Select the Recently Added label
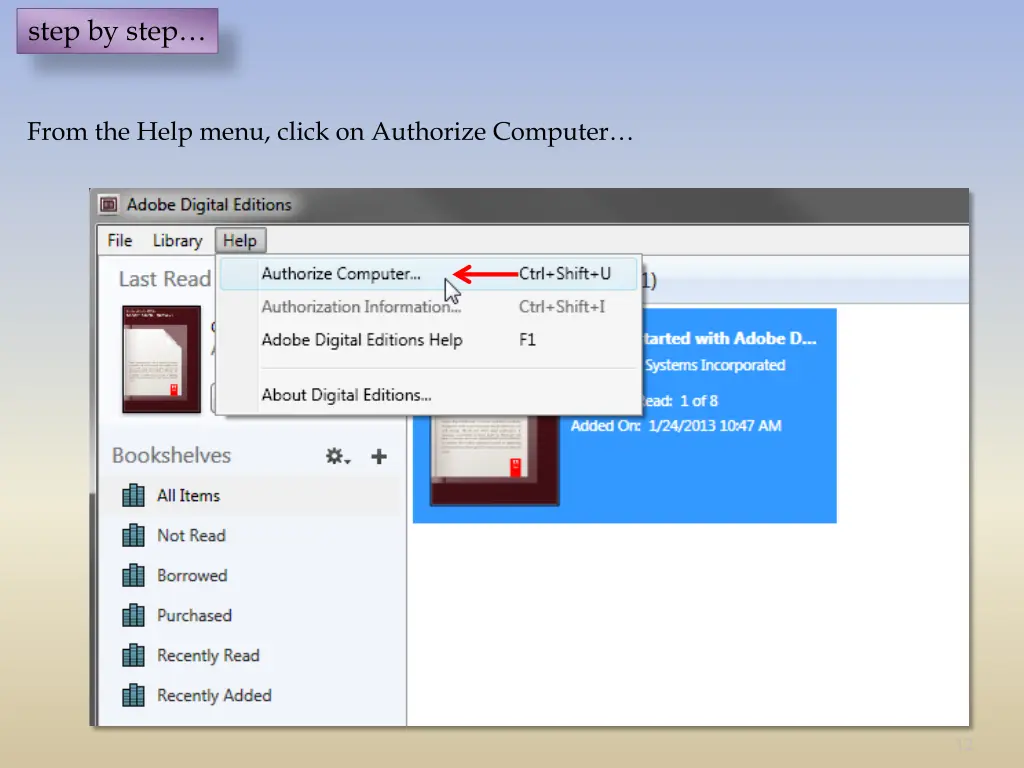Viewport: 1024px width, 768px height. pos(214,696)
